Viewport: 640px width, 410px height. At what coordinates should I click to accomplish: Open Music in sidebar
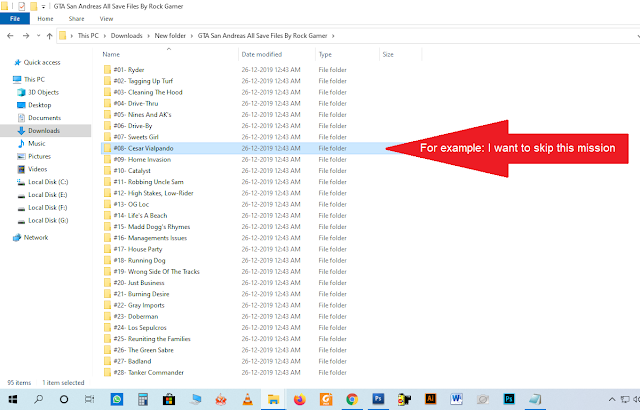pos(37,144)
